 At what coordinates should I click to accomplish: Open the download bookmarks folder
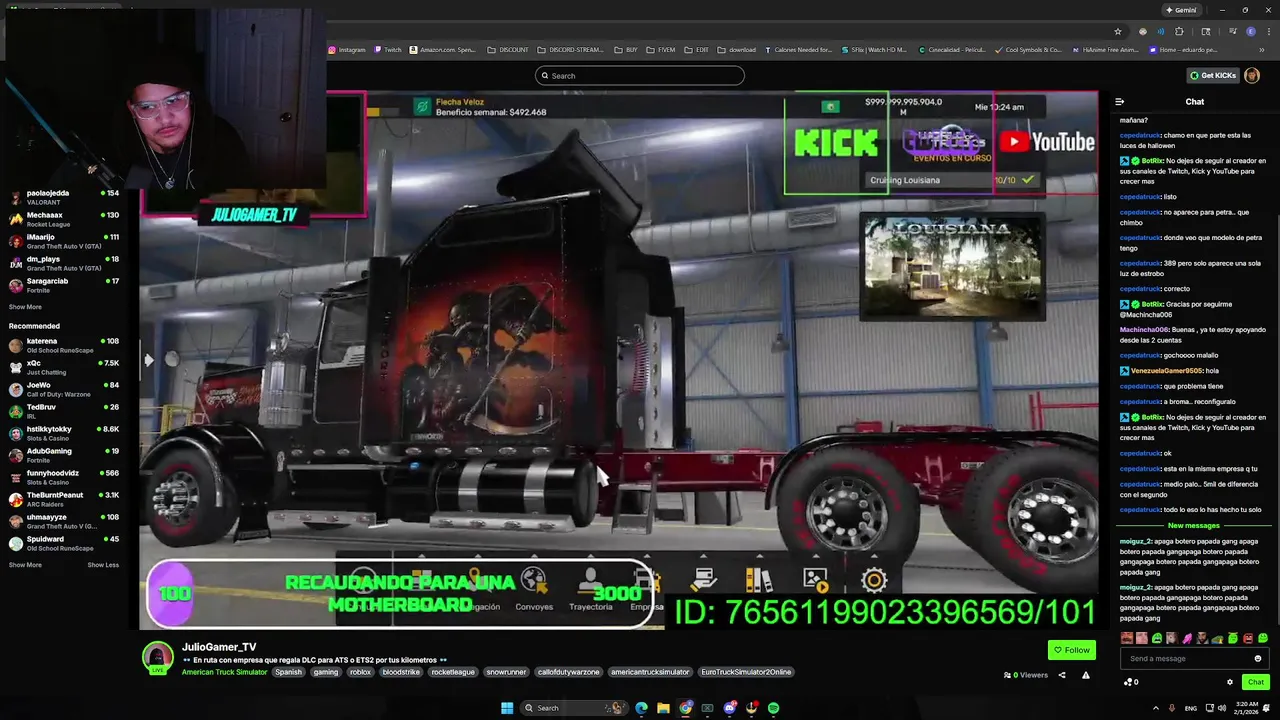[x=737, y=49]
